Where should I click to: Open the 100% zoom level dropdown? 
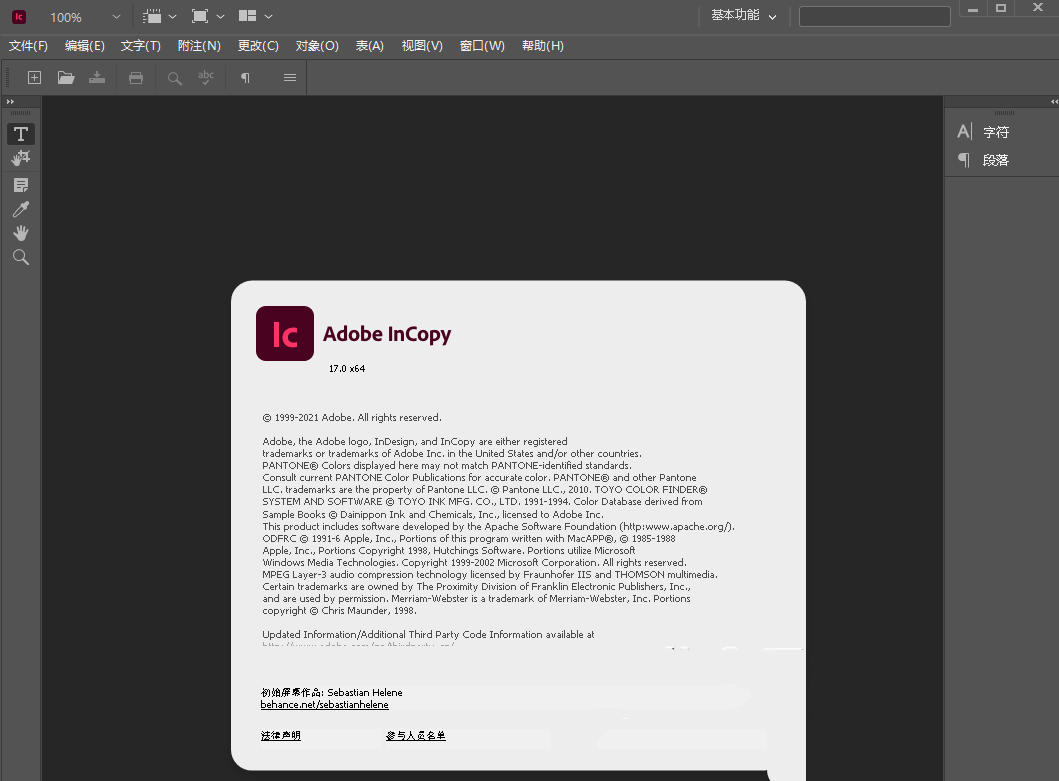[x=115, y=17]
